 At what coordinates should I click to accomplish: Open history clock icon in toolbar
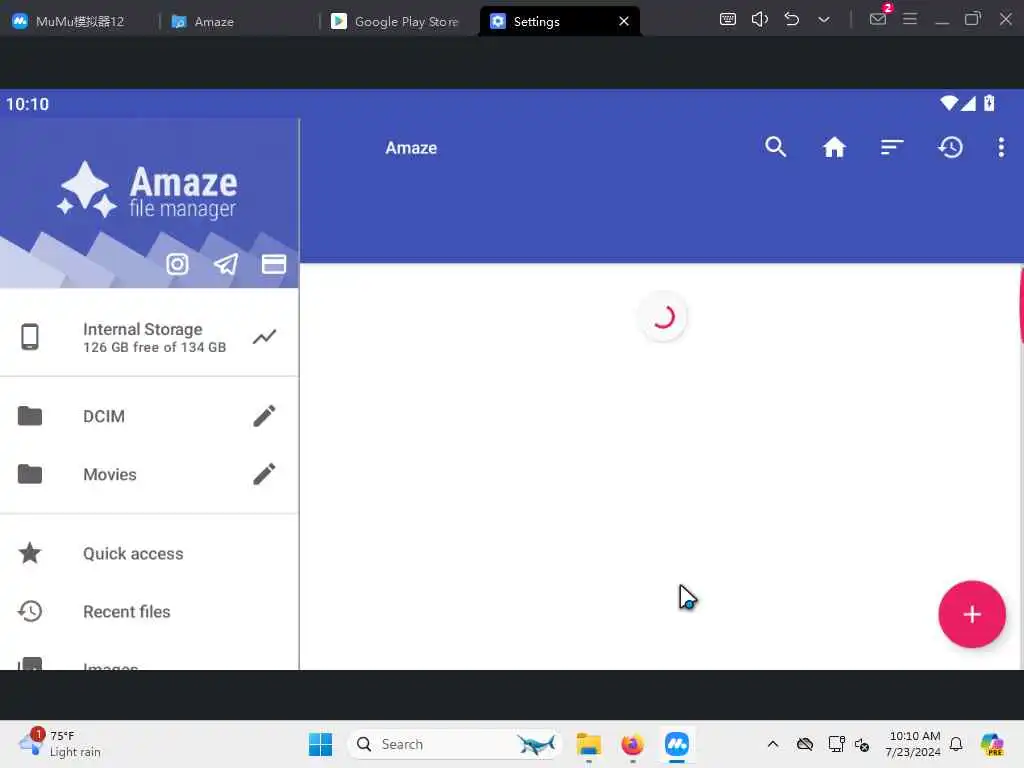[950, 147]
